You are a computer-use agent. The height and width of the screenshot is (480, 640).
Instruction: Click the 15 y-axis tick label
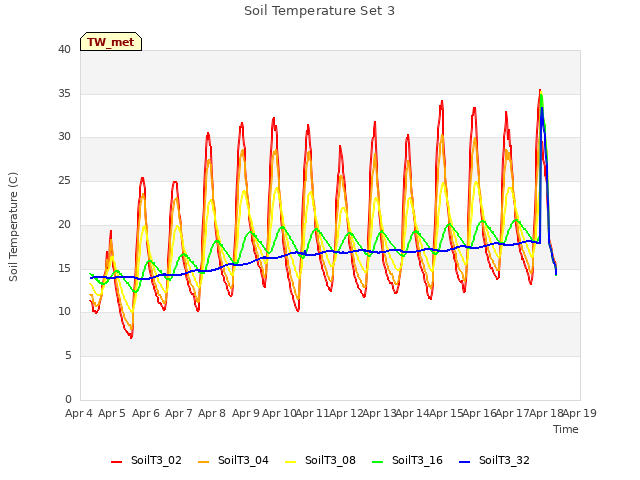pyautogui.click(x=64, y=268)
